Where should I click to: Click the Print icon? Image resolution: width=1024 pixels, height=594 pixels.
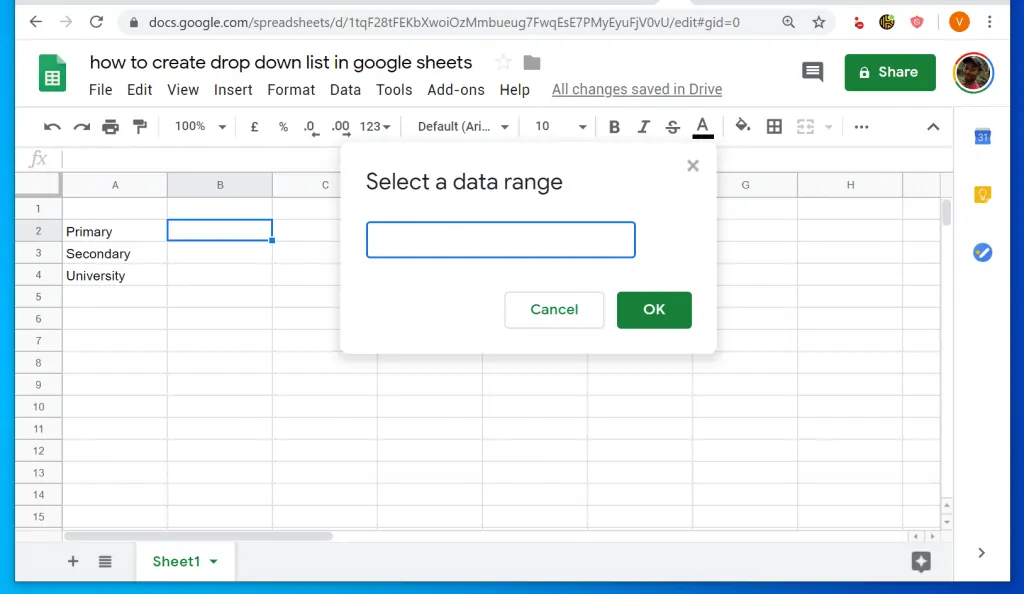108,126
